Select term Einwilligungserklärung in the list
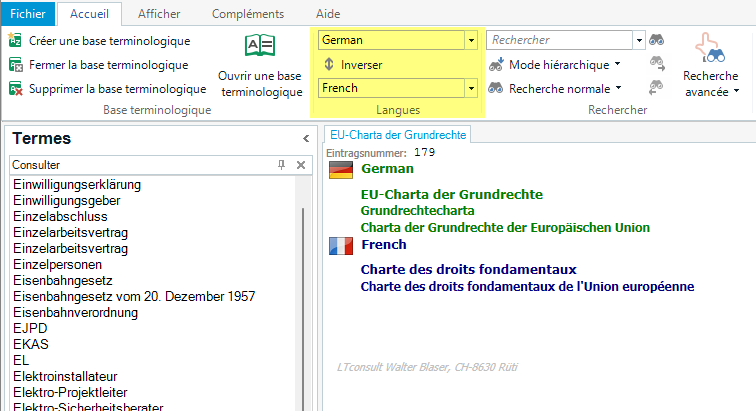The height and width of the screenshot is (411, 756). pyautogui.click(x=77, y=184)
